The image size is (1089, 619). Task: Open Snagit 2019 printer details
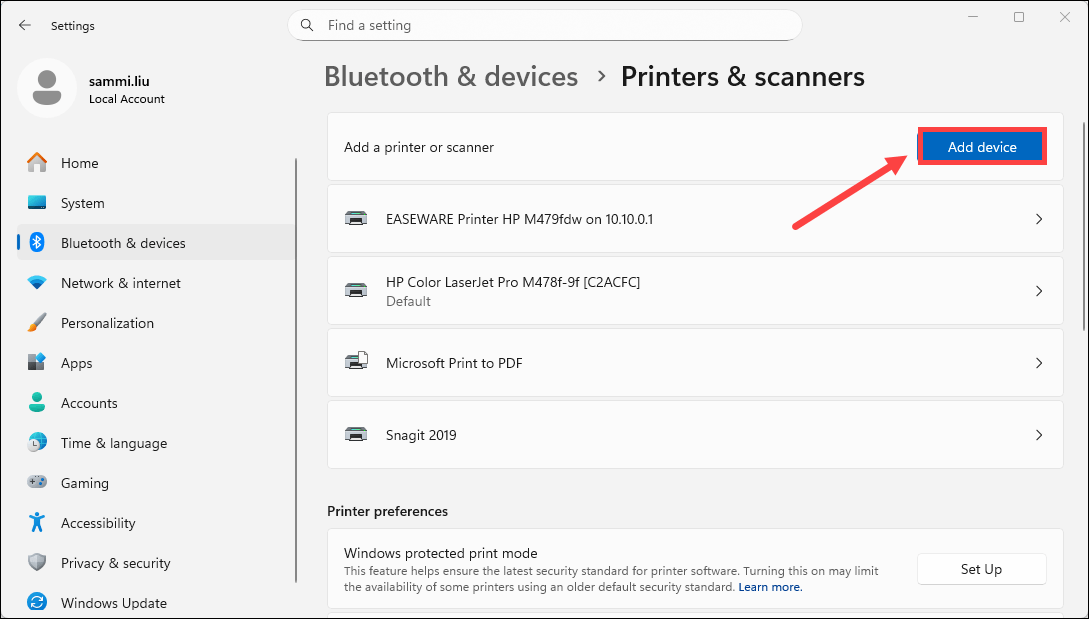1038,435
